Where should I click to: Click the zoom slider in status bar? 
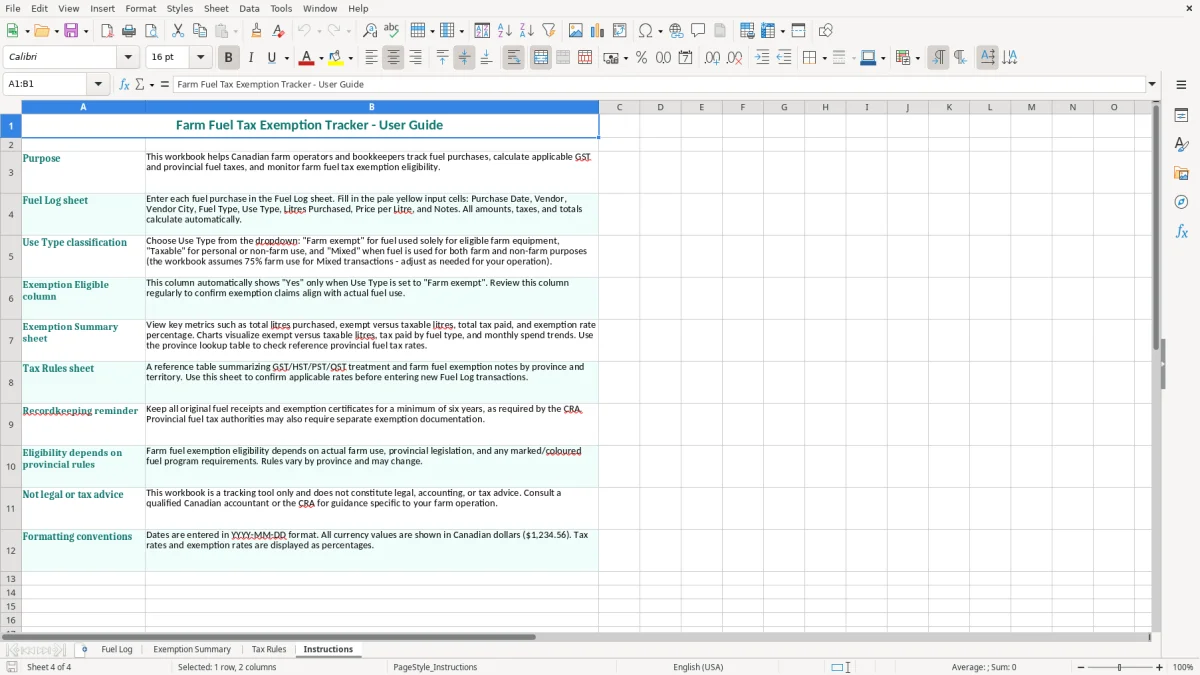[x=1120, y=667]
